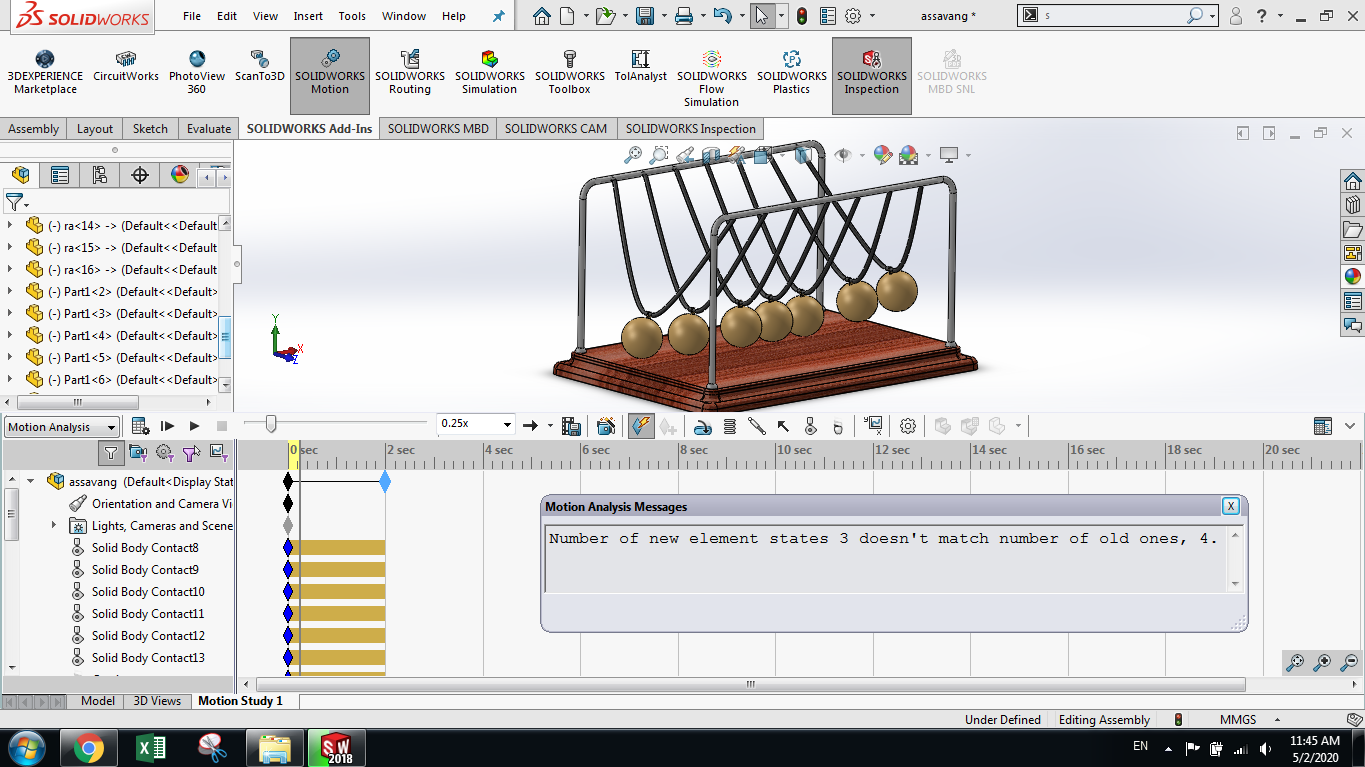Open the timeline filter icon
Viewport: 1365px width, 767px height.
[x=111, y=453]
